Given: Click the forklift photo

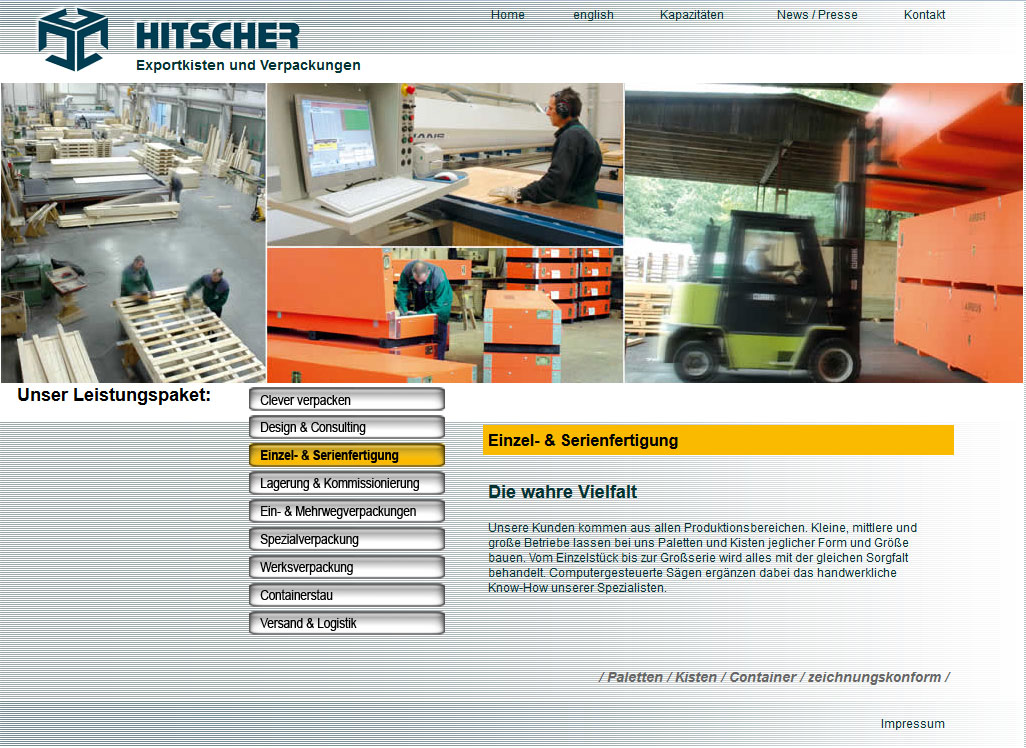Looking at the screenshot, I should click(824, 233).
